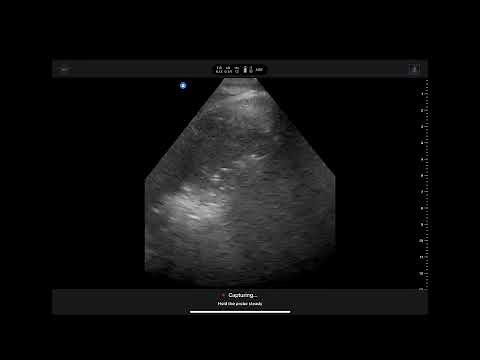Tap the depth scale ruler

pyautogui.click(x=424, y=185)
